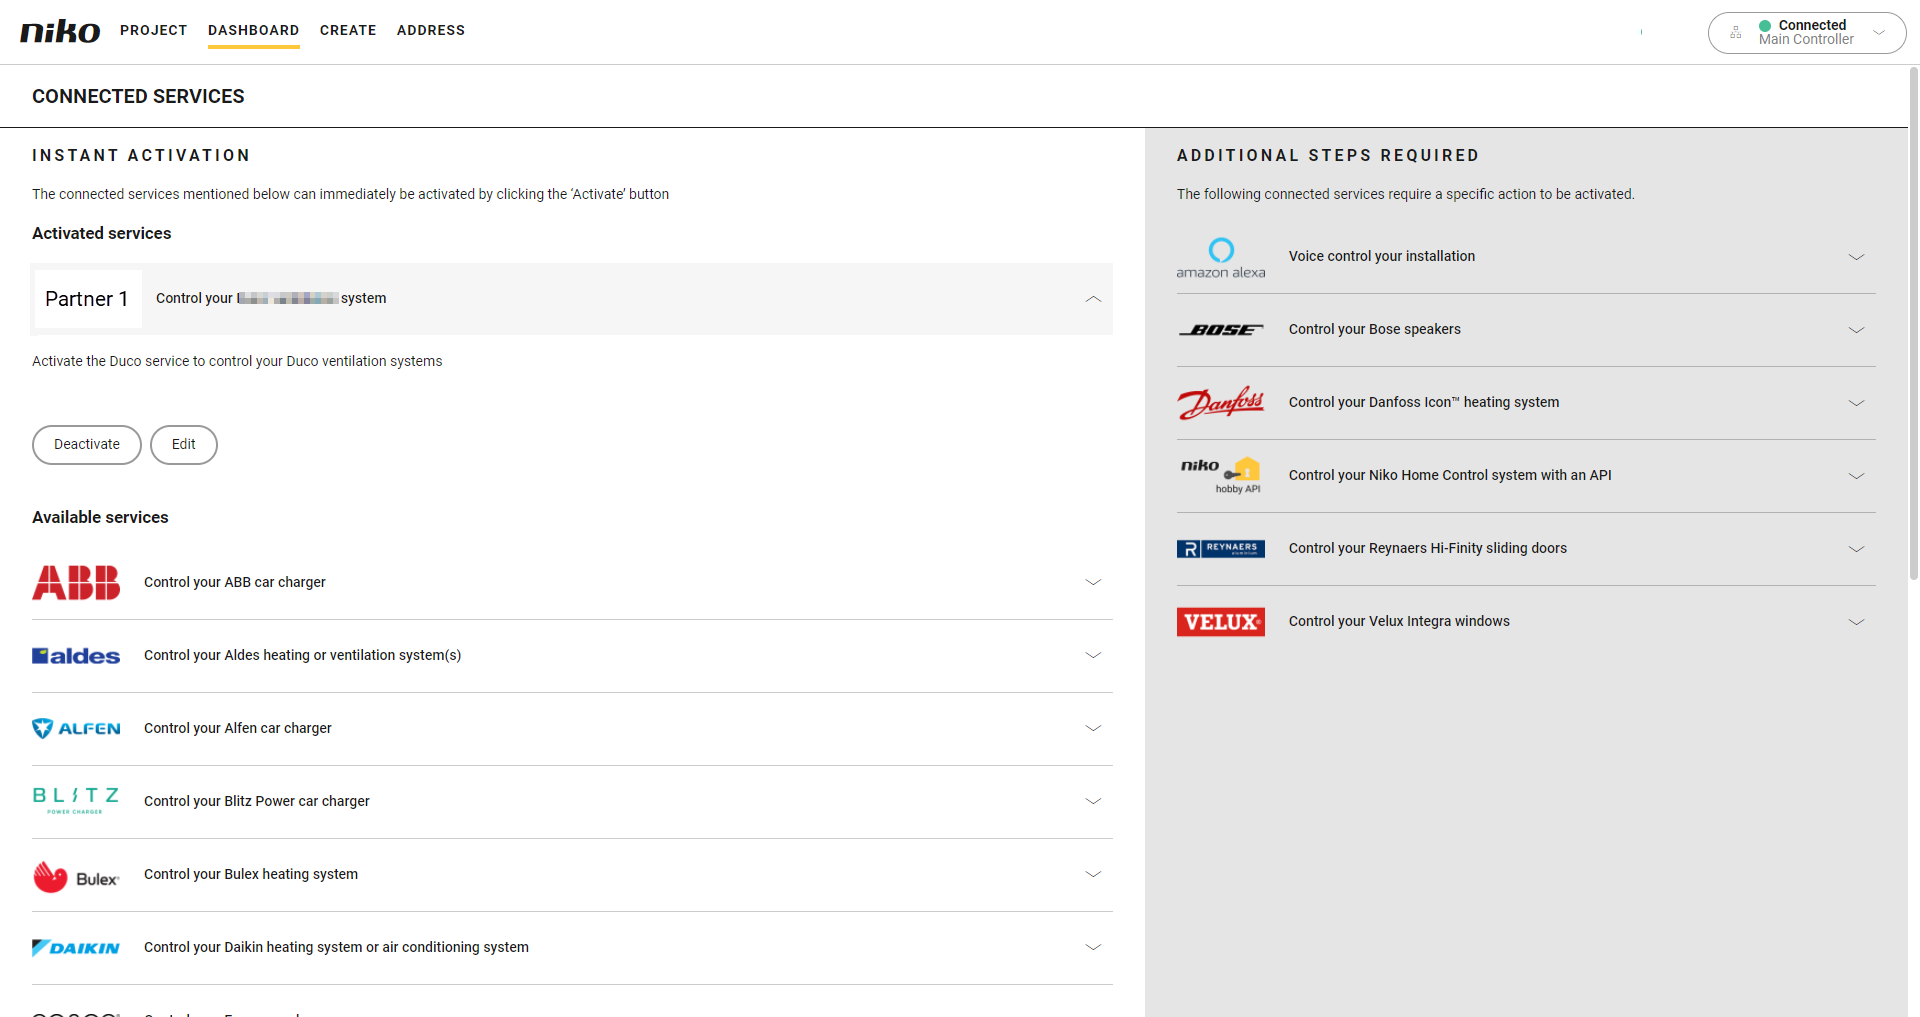Switch to the Create tab

[348, 30]
